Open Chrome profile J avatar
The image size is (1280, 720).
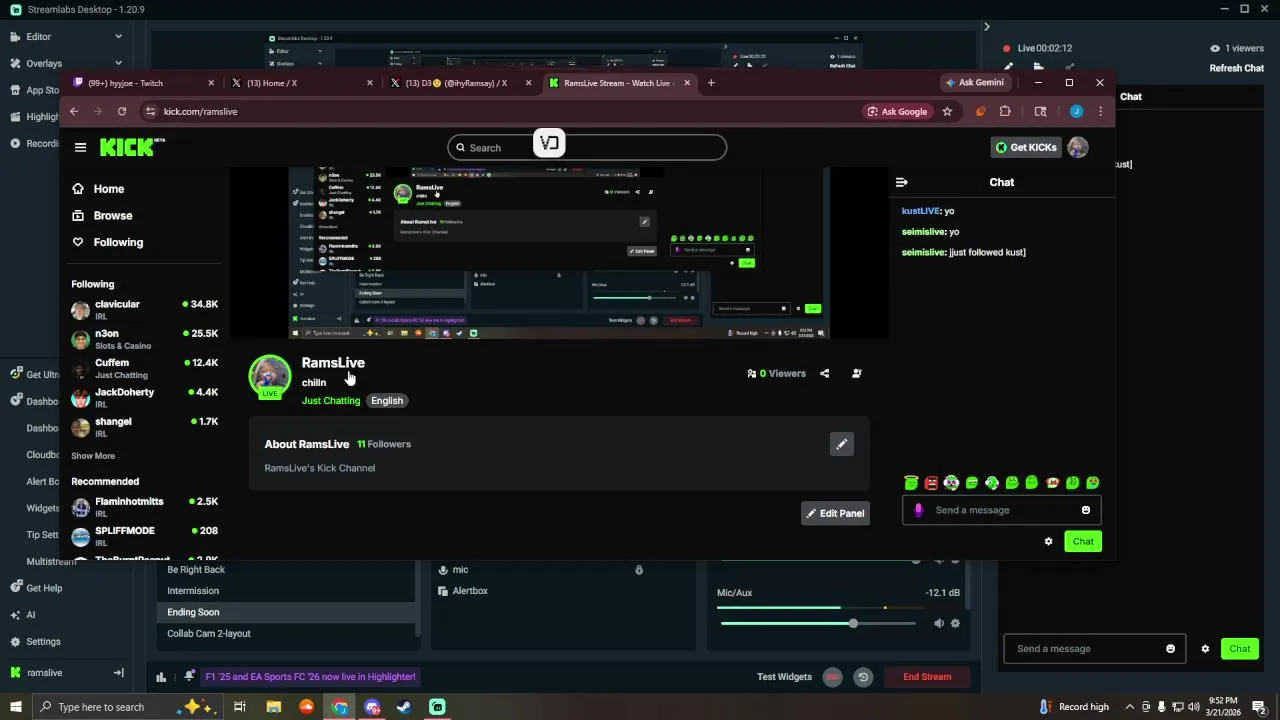click(x=1076, y=112)
